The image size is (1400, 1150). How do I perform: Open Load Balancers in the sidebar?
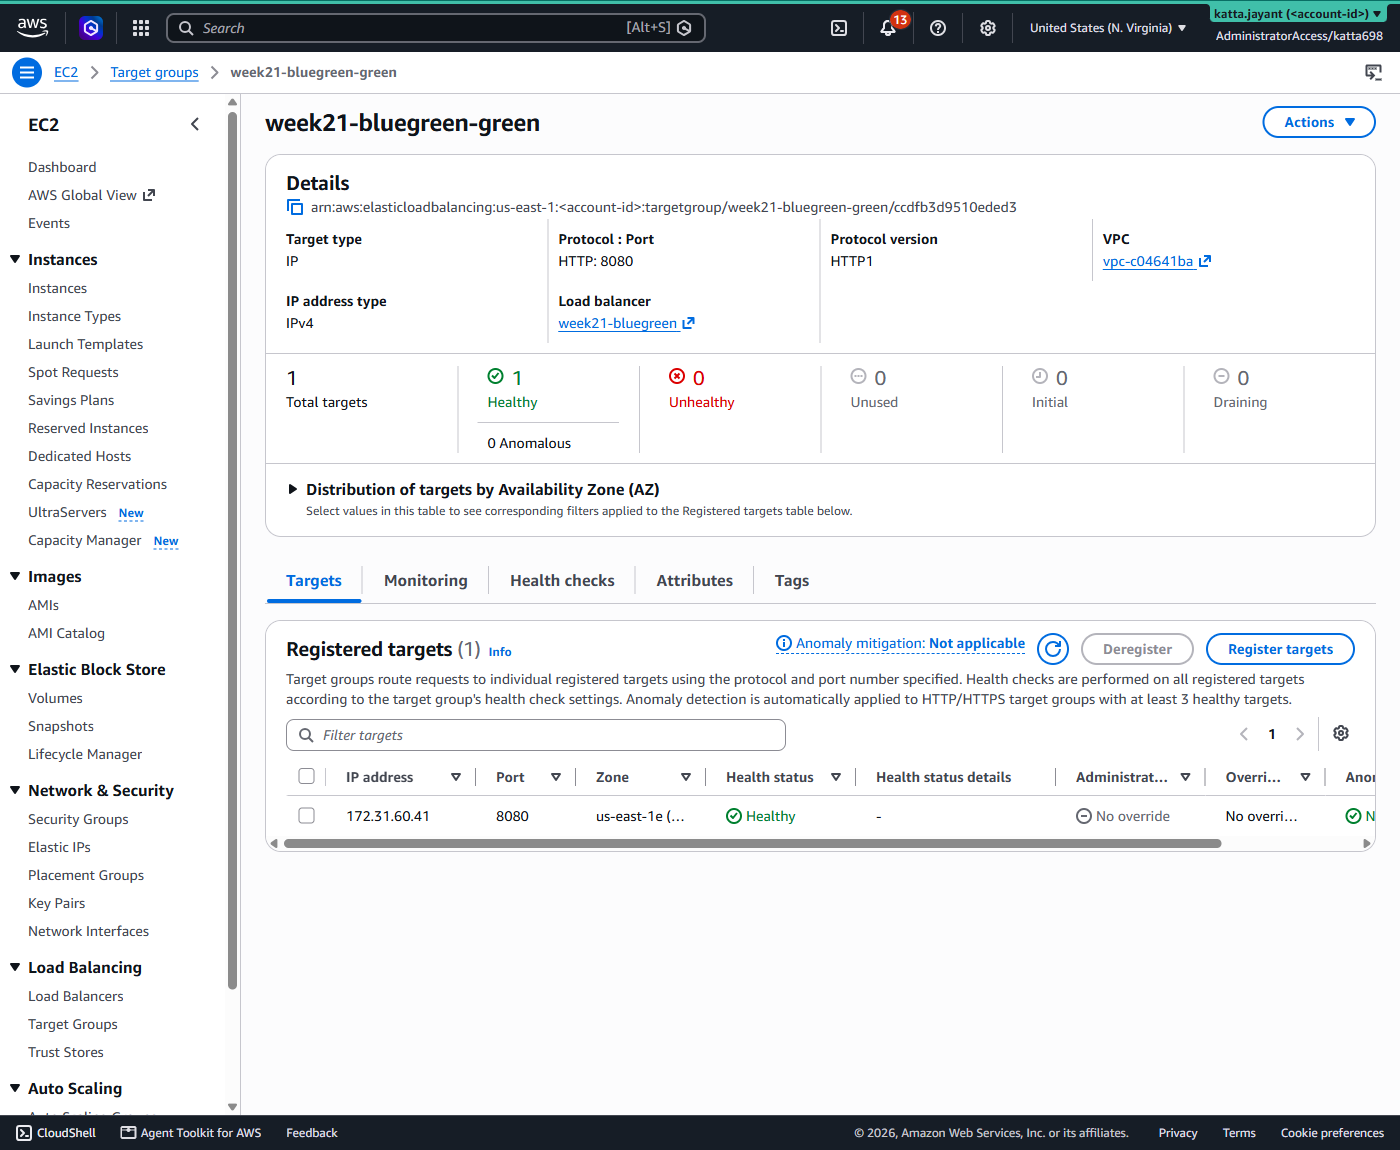pyautogui.click(x=76, y=996)
